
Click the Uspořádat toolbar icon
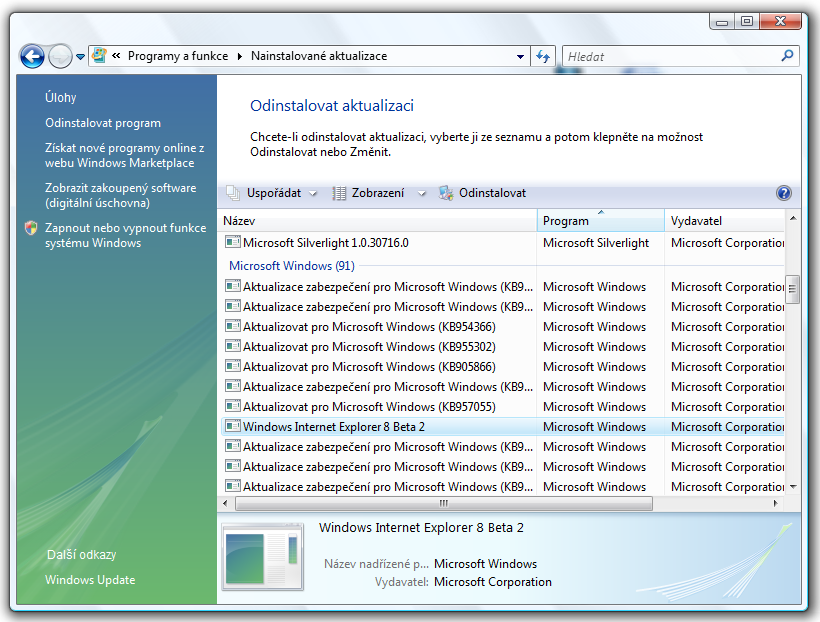pos(233,193)
